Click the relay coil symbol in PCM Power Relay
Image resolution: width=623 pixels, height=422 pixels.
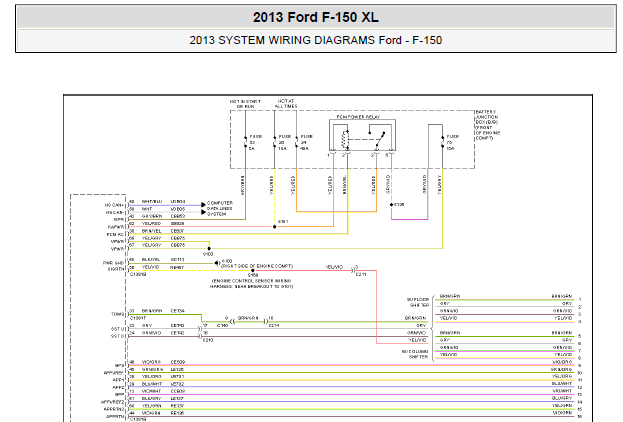345,139
